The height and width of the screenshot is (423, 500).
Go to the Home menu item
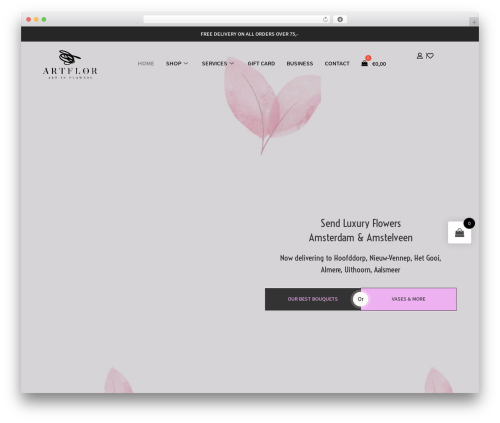(x=146, y=63)
